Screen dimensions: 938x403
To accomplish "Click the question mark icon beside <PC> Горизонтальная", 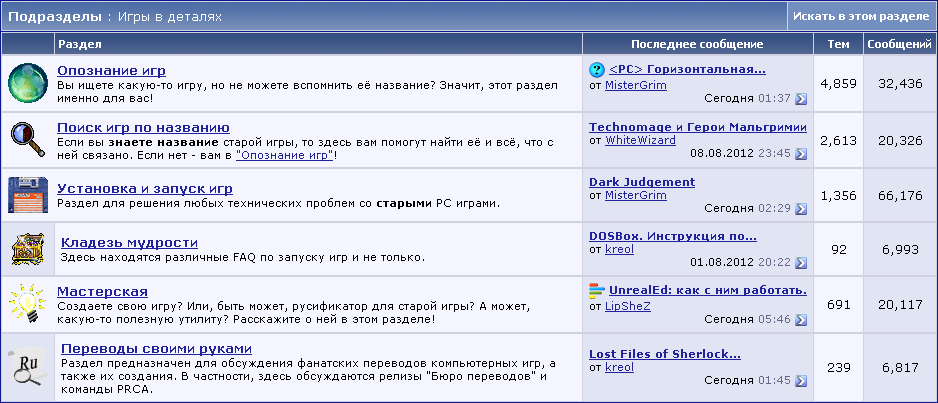I will click(596, 70).
